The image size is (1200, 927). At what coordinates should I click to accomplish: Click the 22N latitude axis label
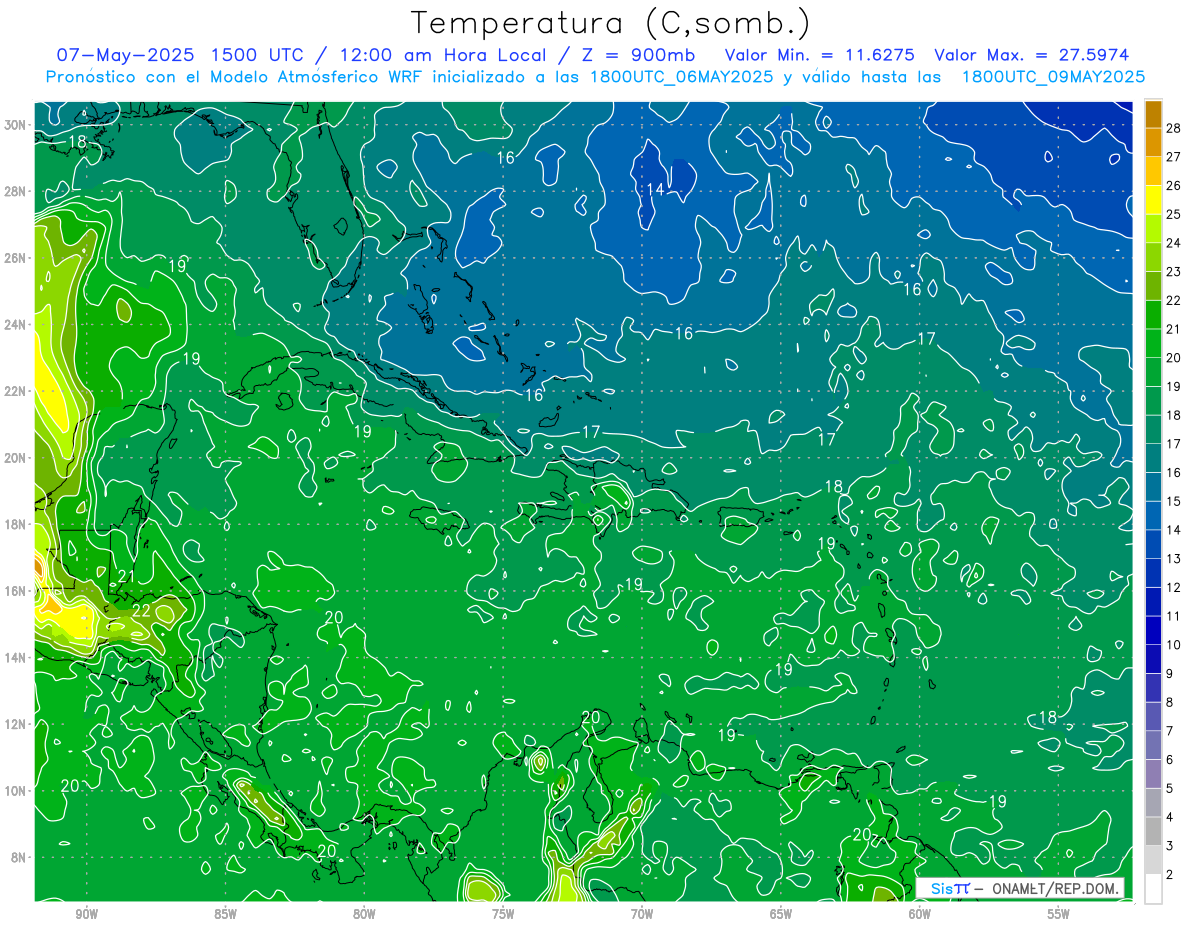coord(15,391)
